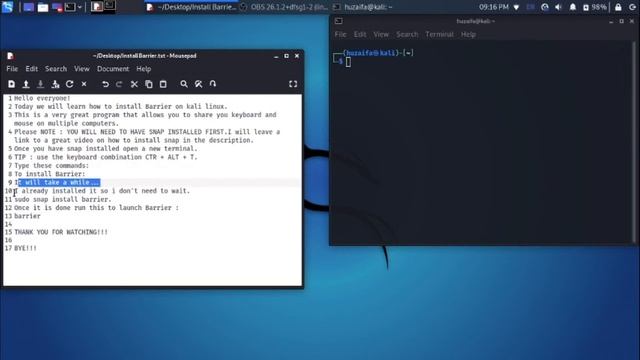Open notifications bell in the system tray
640x360 pixels.
pyautogui.click(x=573, y=7)
